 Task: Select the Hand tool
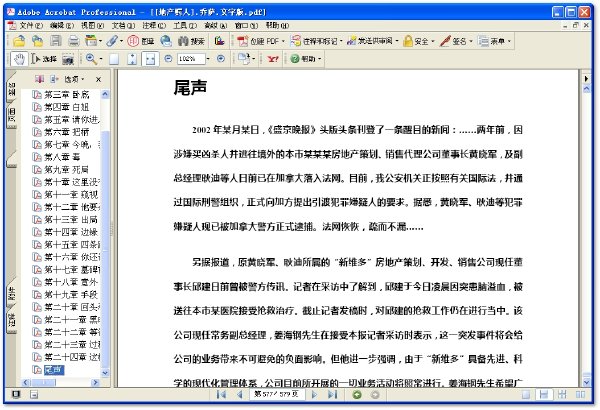[19, 59]
